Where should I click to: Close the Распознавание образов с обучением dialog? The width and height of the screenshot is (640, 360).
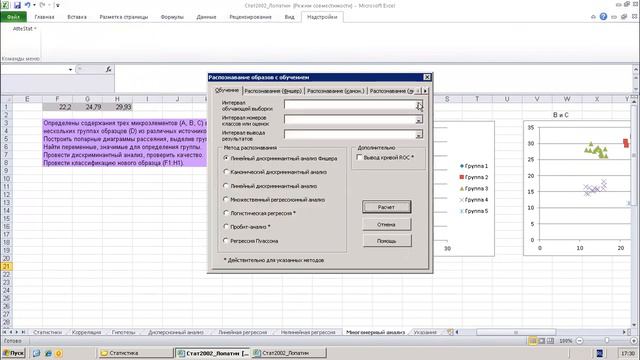coord(427,77)
